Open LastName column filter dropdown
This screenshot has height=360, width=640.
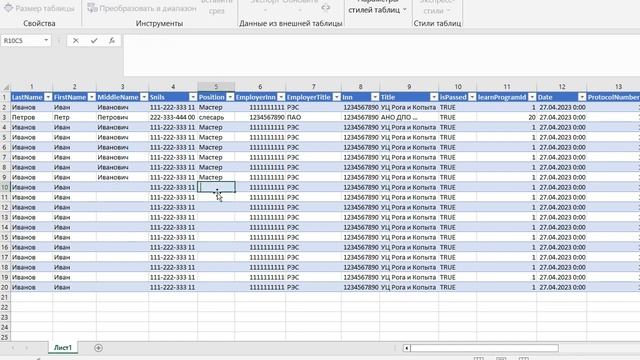(48, 97)
